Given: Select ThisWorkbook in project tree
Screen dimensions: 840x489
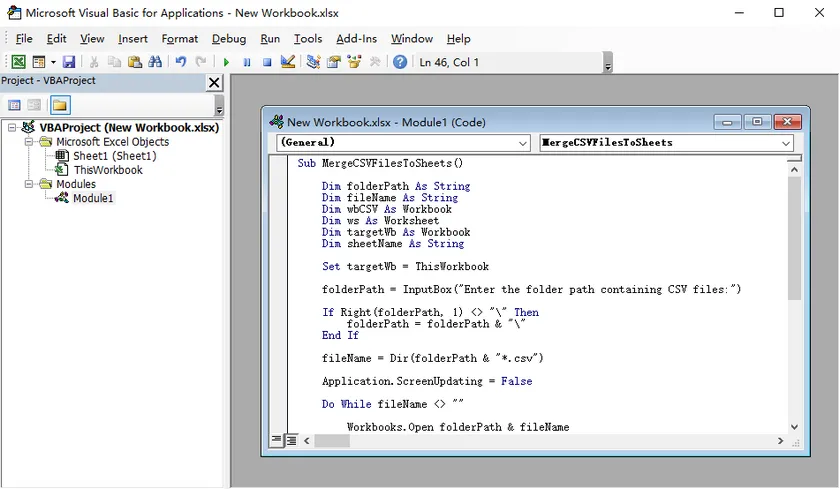Looking at the screenshot, I should (x=108, y=170).
